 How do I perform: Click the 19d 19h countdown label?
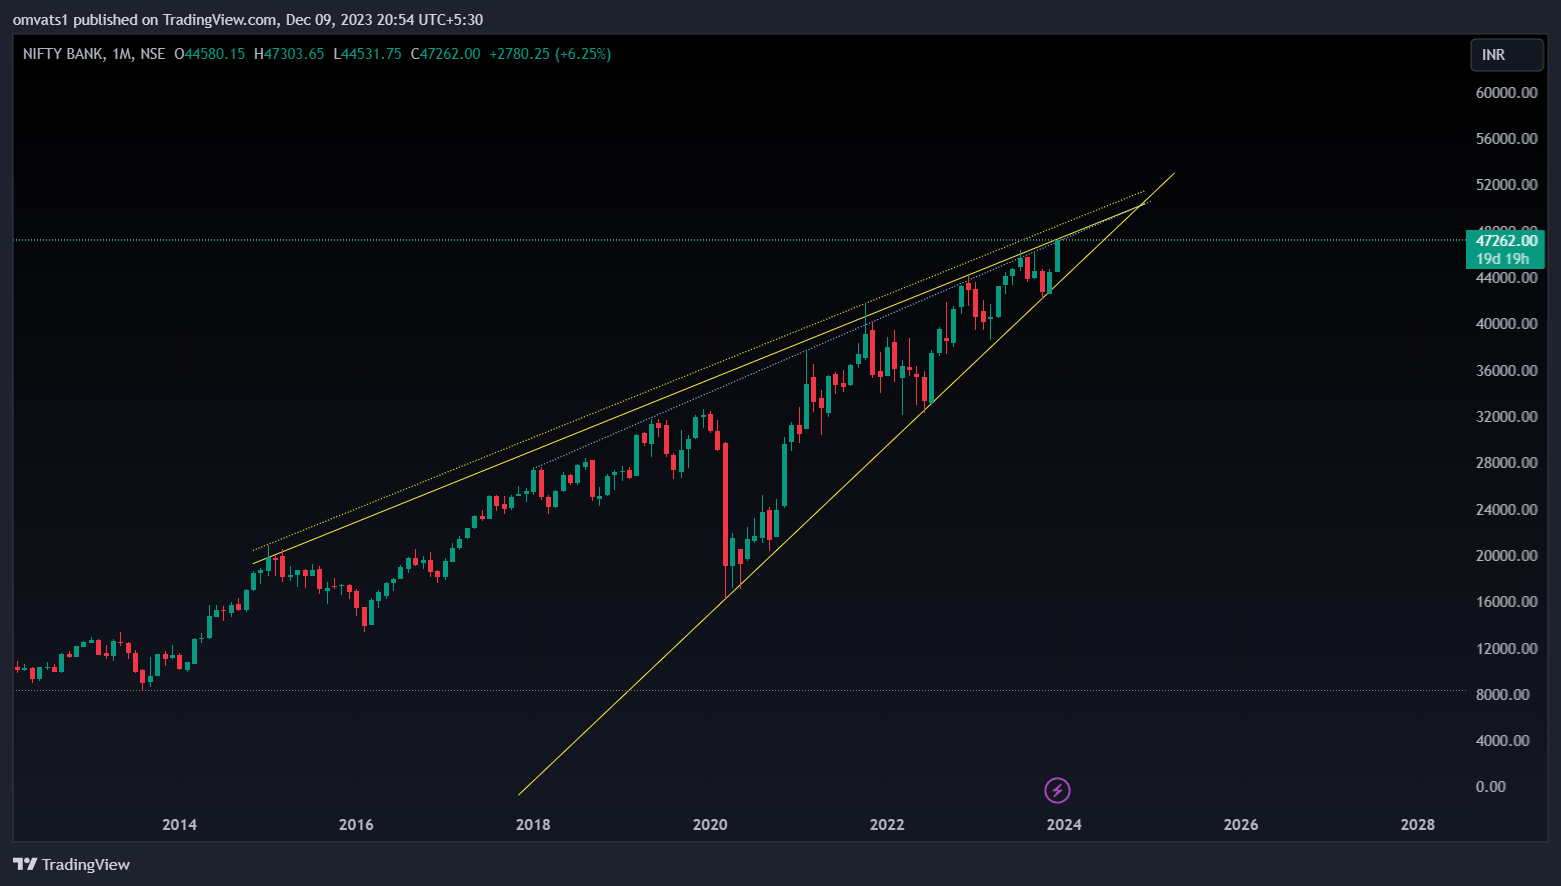(x=1503, y=258)
